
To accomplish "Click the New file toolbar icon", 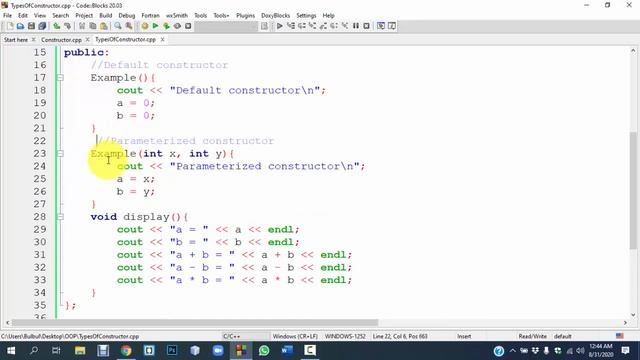I will pyautogui.click(x=10, y=26).
